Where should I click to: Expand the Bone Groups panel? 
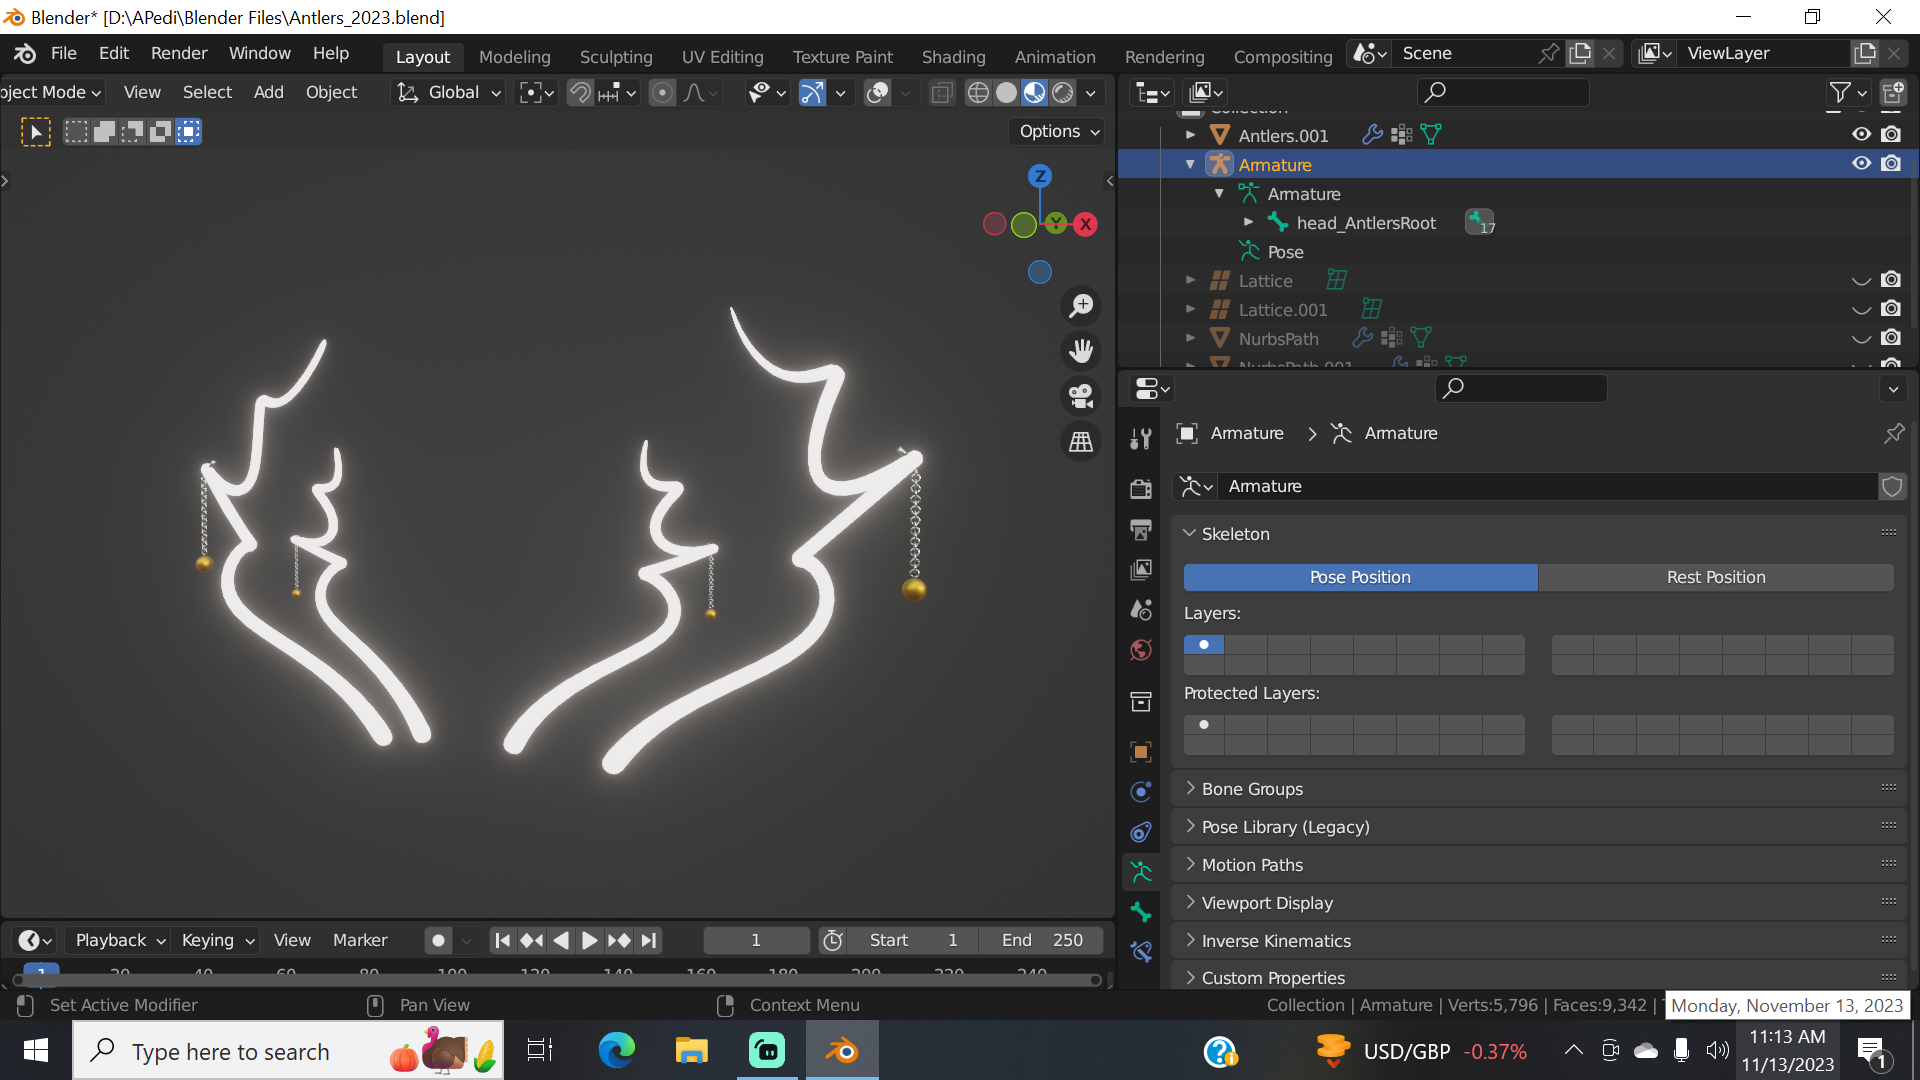pyautogui.click(x=1252, y=789)
